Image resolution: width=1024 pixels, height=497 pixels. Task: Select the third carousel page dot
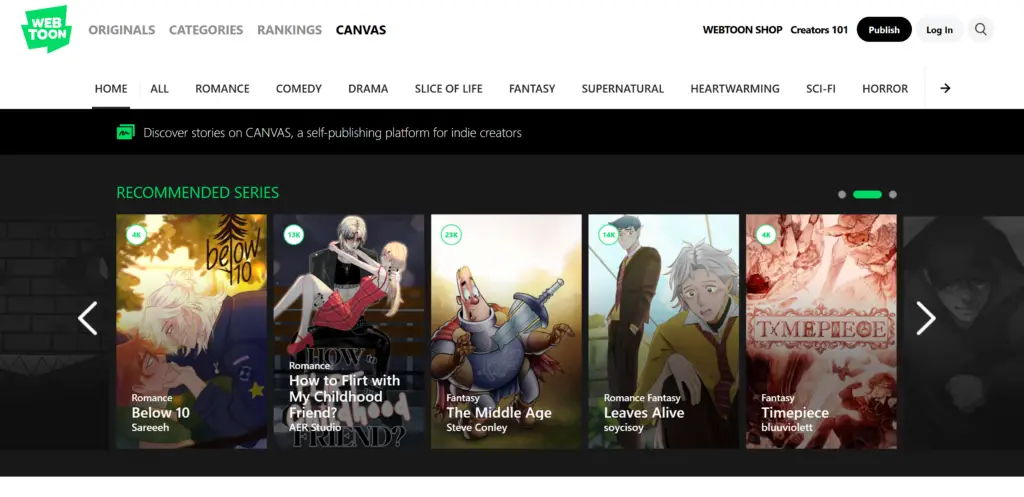coord(893,194)
